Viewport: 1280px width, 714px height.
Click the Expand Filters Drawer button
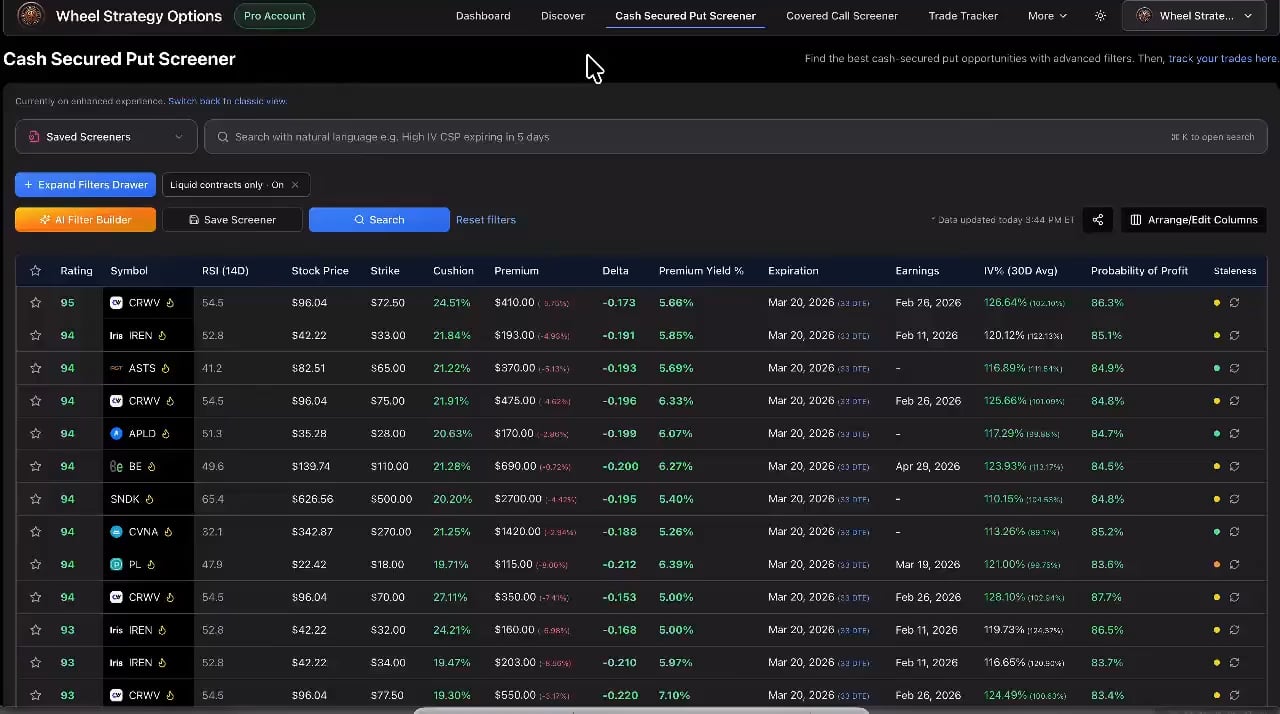[x=85, y=185]
